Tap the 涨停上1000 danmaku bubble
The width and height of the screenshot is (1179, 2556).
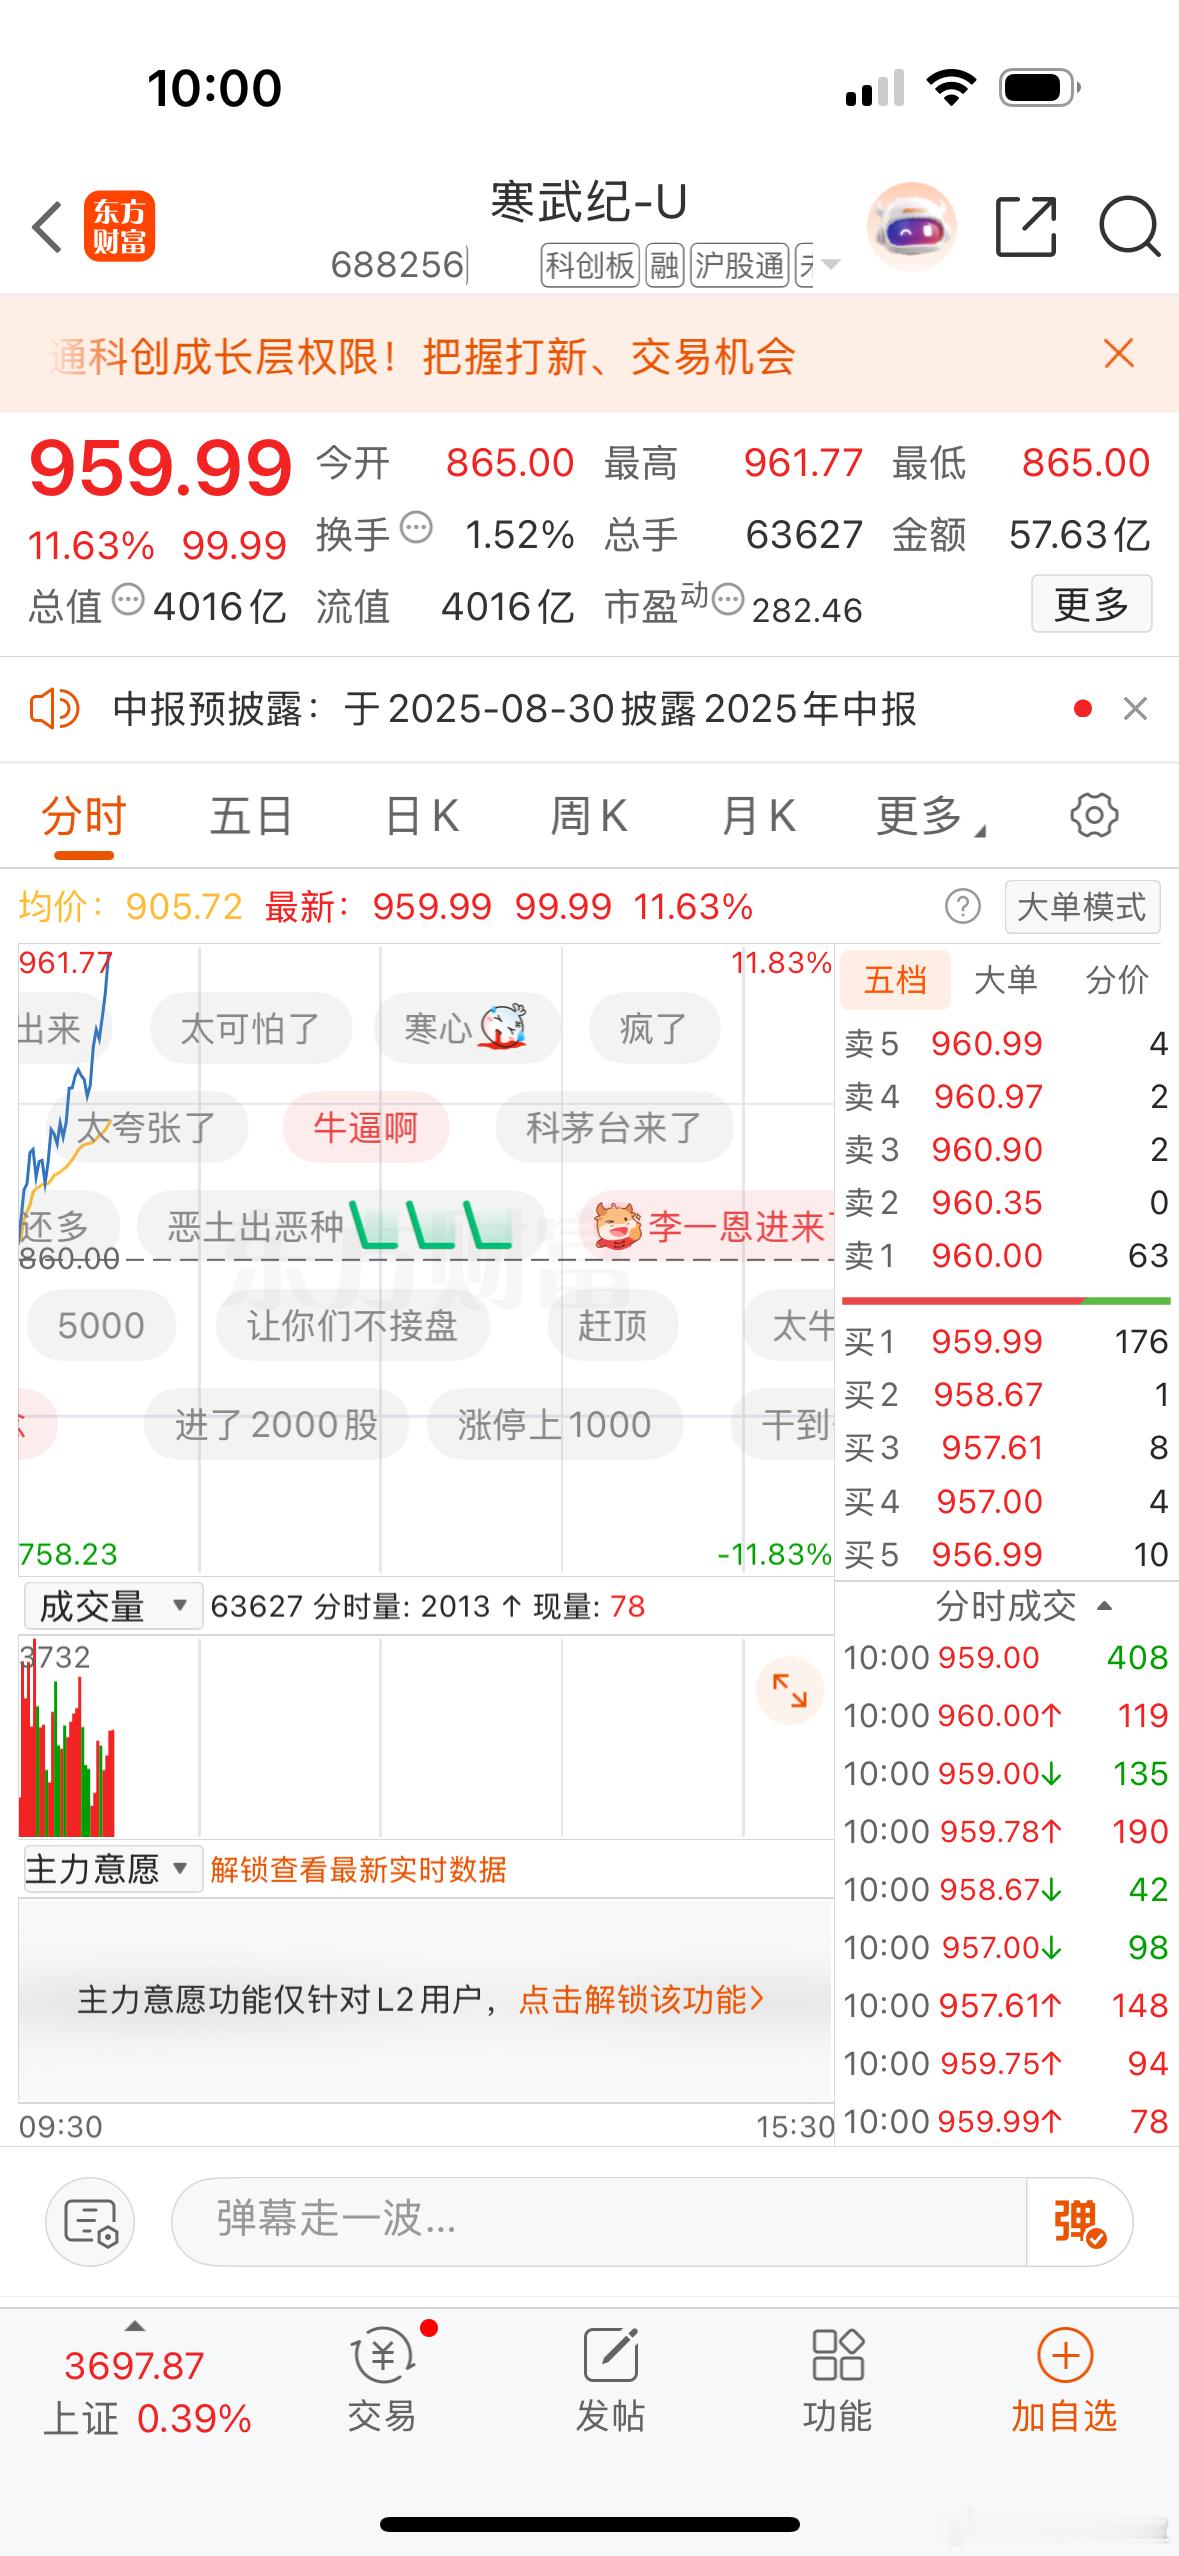point(554,1424)
